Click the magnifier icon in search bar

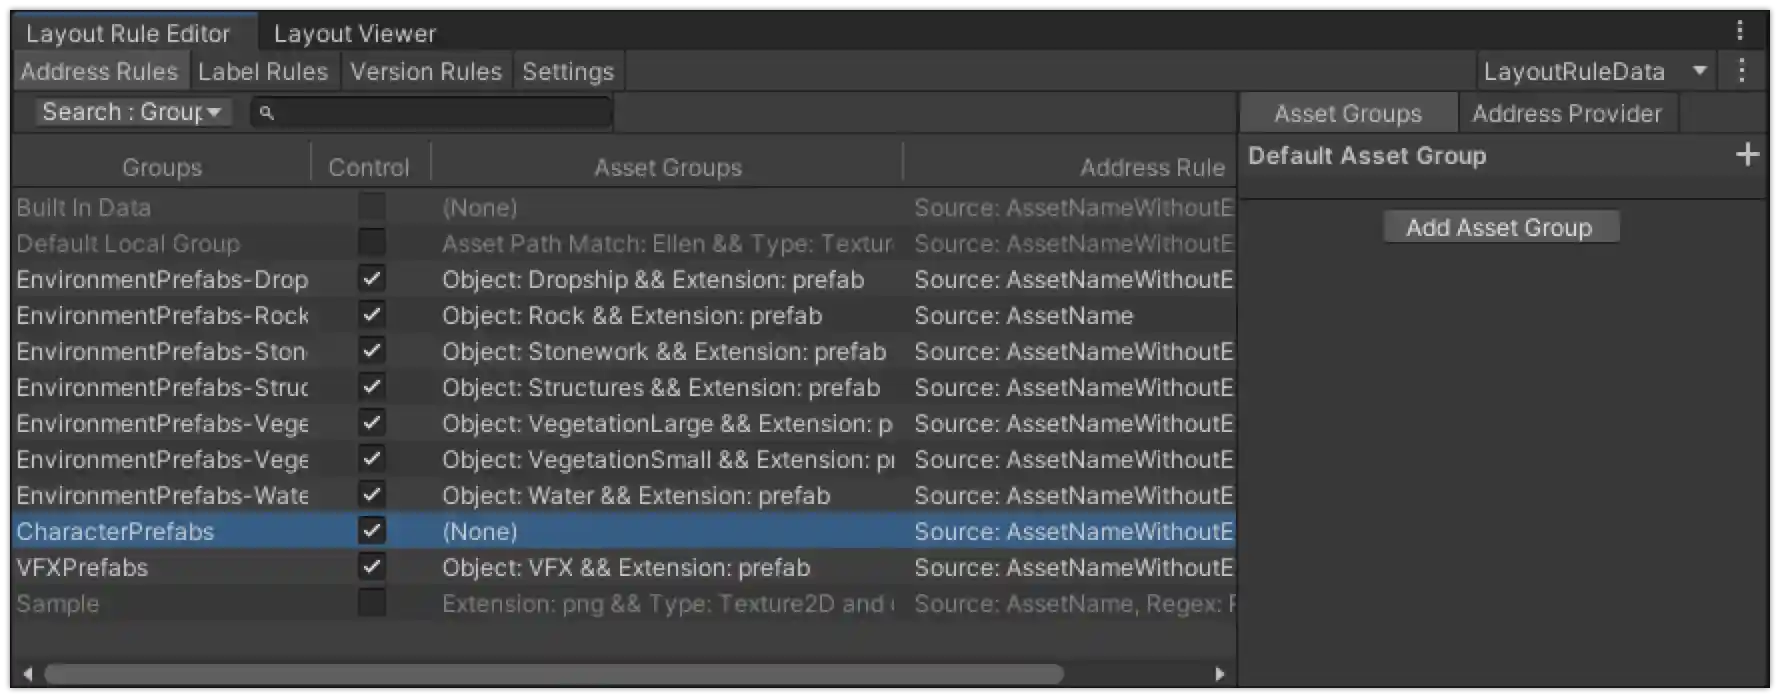click(x=265, y=113)
